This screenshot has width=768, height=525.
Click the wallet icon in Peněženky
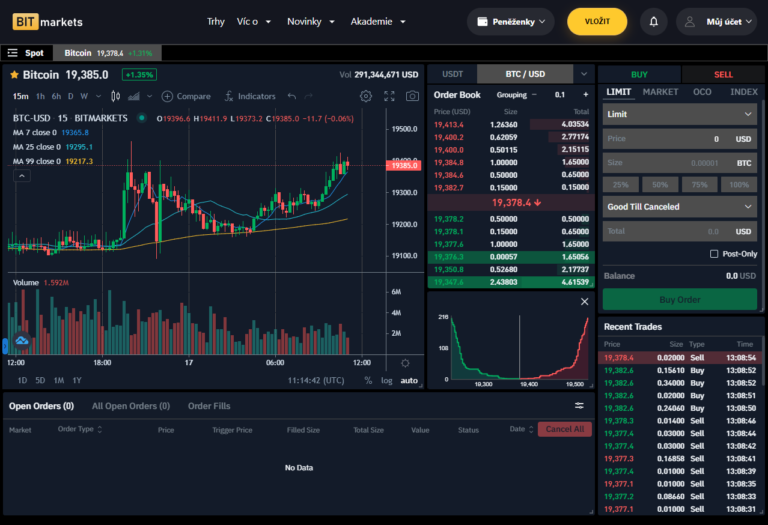482,22
